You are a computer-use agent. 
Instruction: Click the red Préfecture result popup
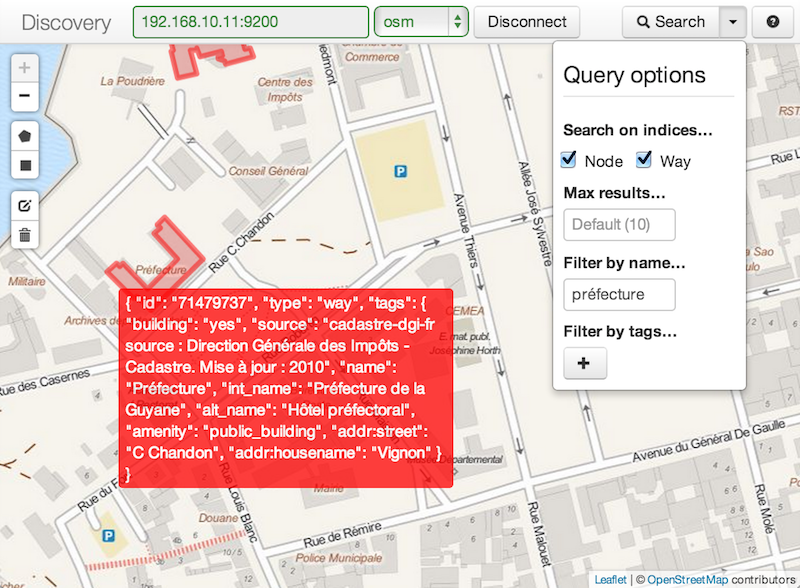click(x=286, y=388)
